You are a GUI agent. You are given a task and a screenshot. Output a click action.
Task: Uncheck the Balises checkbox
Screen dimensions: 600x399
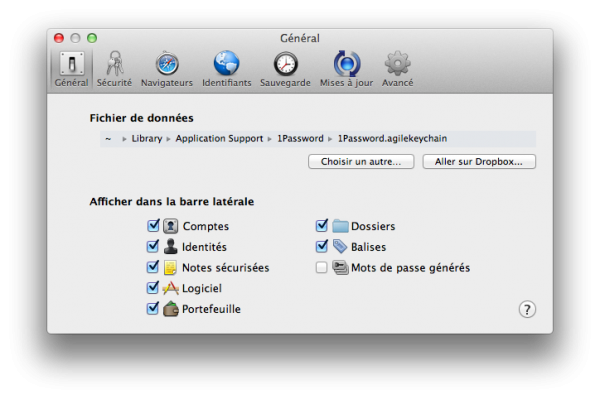[322, 246]
